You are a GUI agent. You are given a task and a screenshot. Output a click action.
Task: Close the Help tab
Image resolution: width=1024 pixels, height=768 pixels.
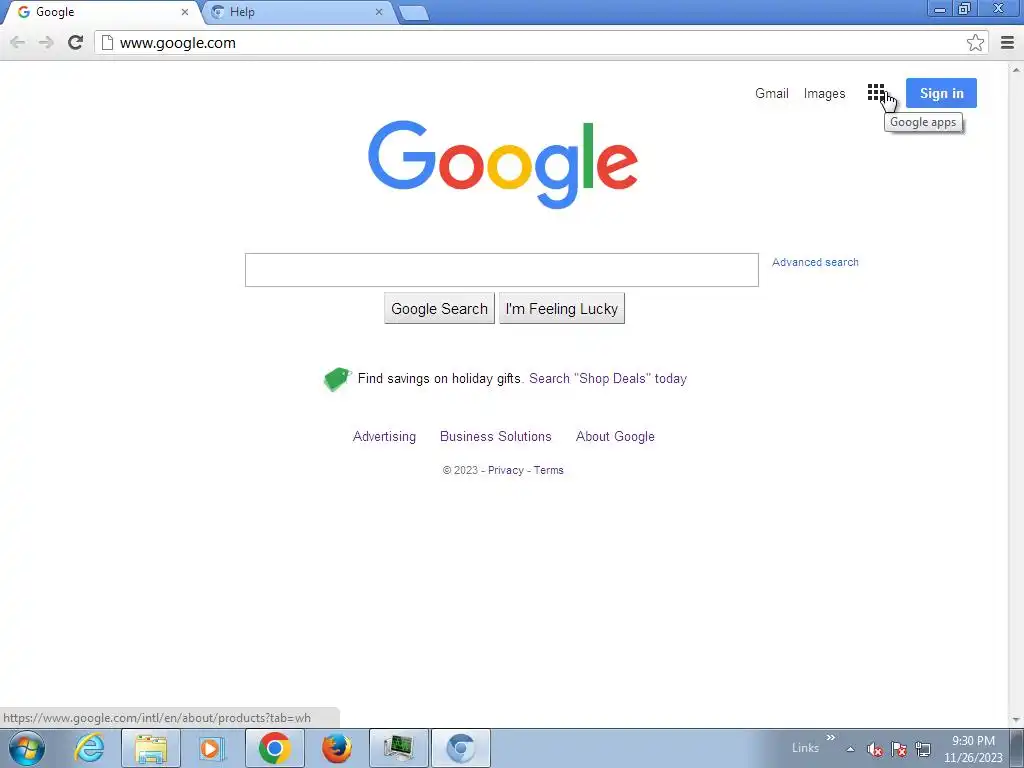pyautogui.click(x=379, y=12)
